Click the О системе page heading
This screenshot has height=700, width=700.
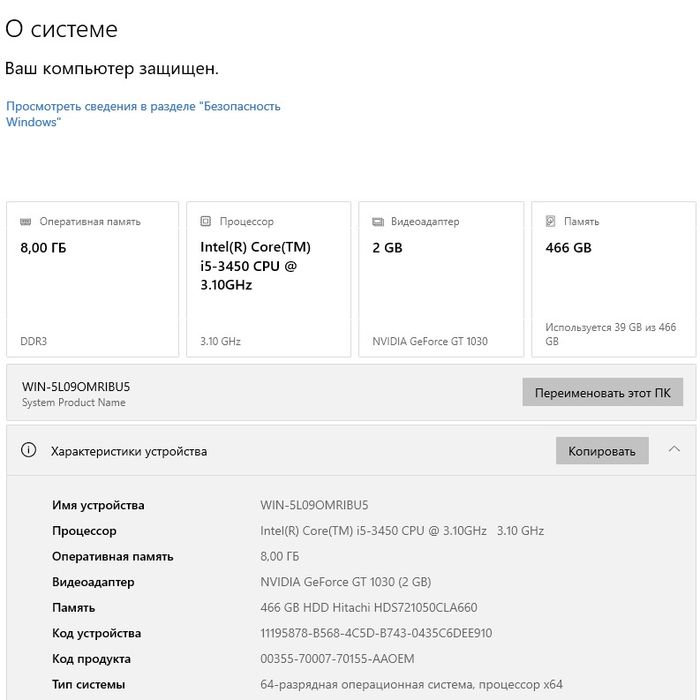click(x=62, y=29)
